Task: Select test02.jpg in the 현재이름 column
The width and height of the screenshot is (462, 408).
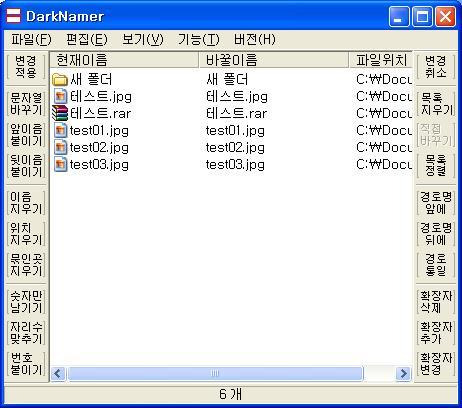Action: tap(99, 148)
